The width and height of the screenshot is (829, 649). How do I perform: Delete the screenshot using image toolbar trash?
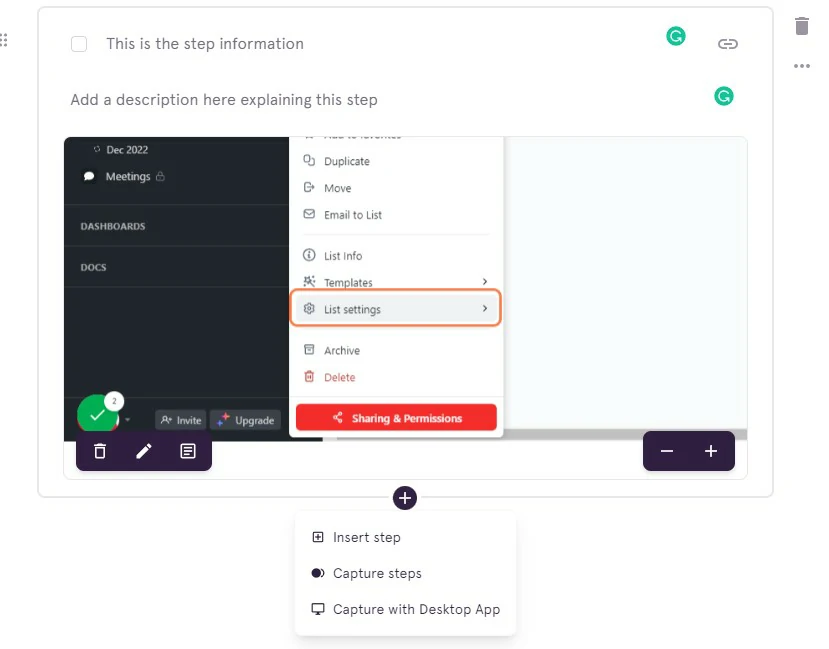point(100,451)
